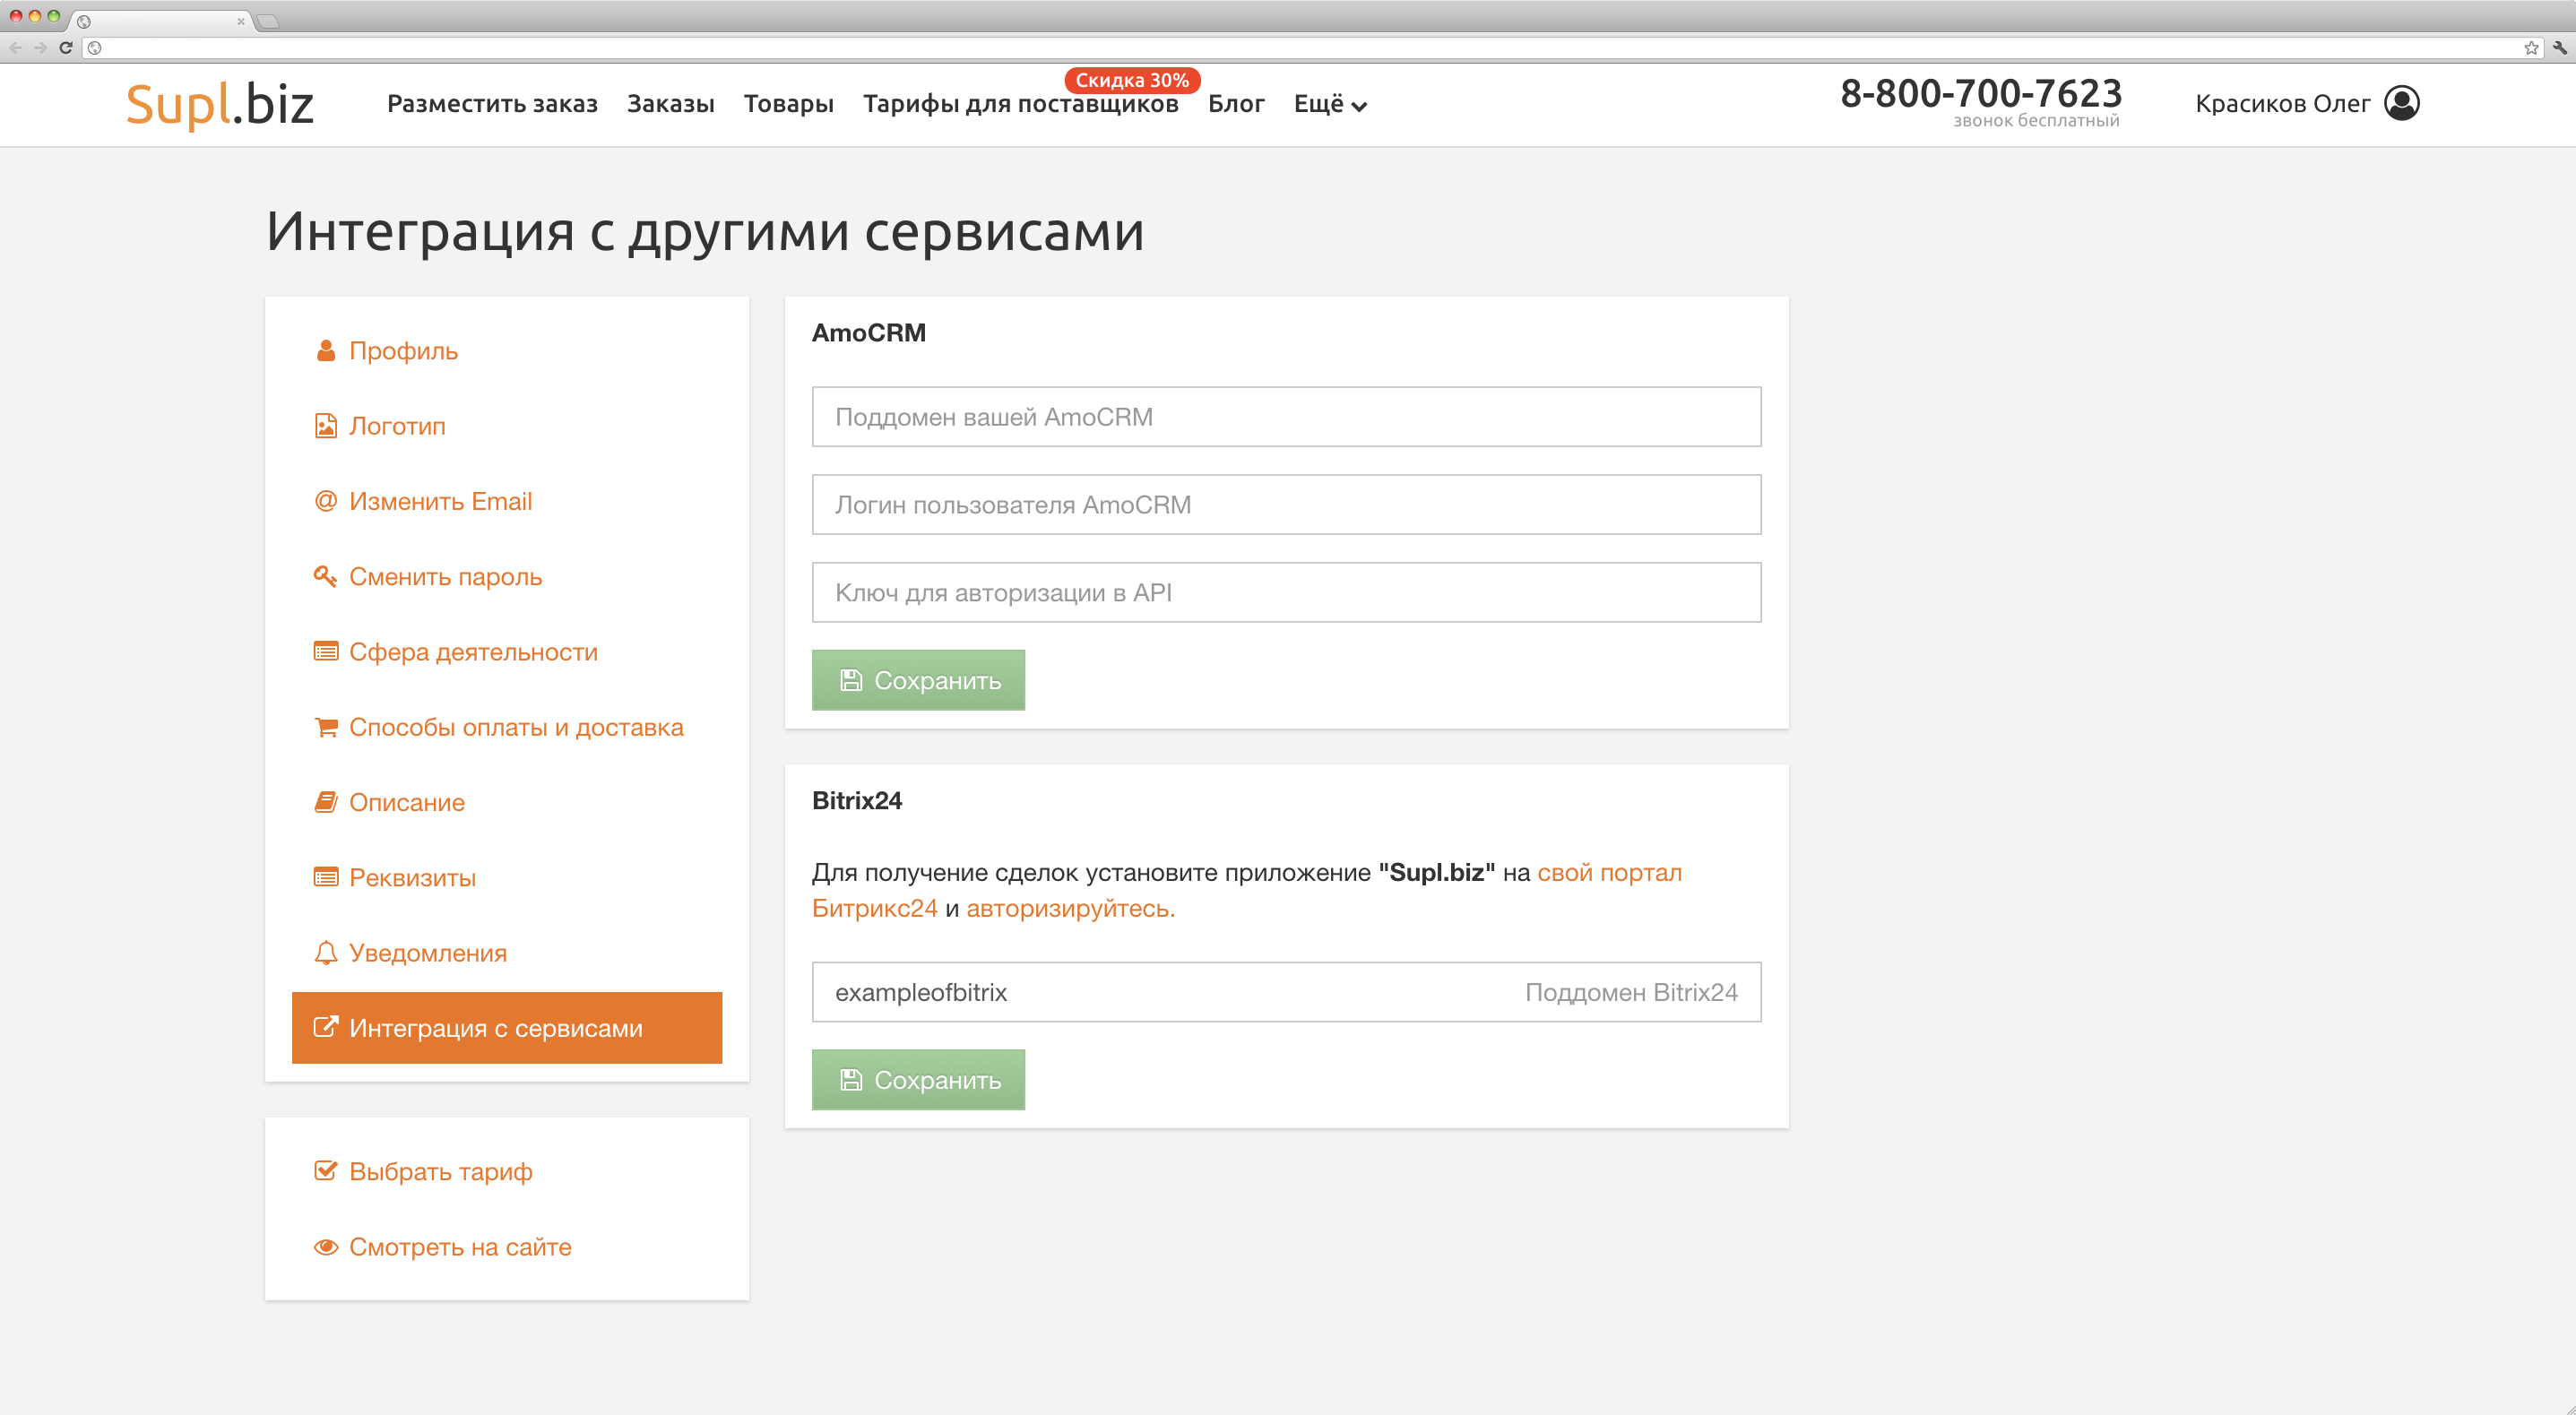Click the Bitrix24 section heading
This screenshot has width=2576, height=1415.
click(x=857, y=800)
